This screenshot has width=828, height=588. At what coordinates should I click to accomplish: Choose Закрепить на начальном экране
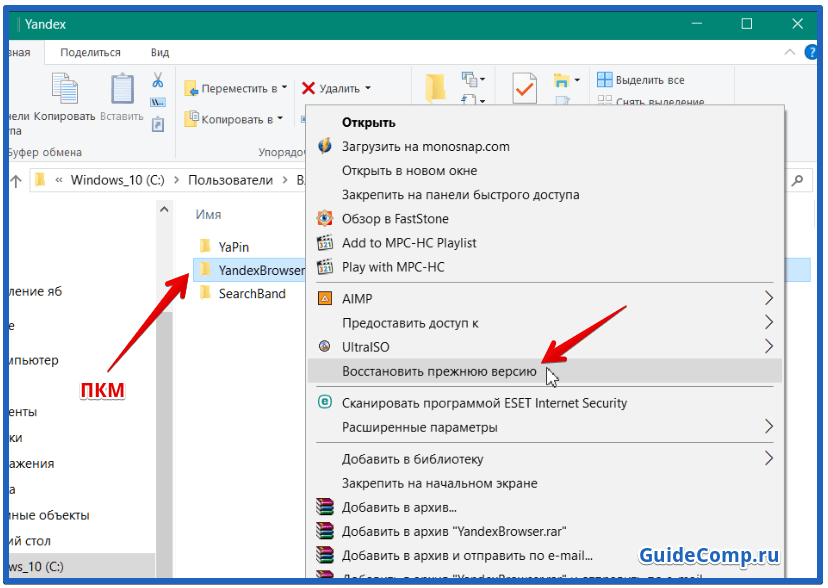tap(544, 483)
